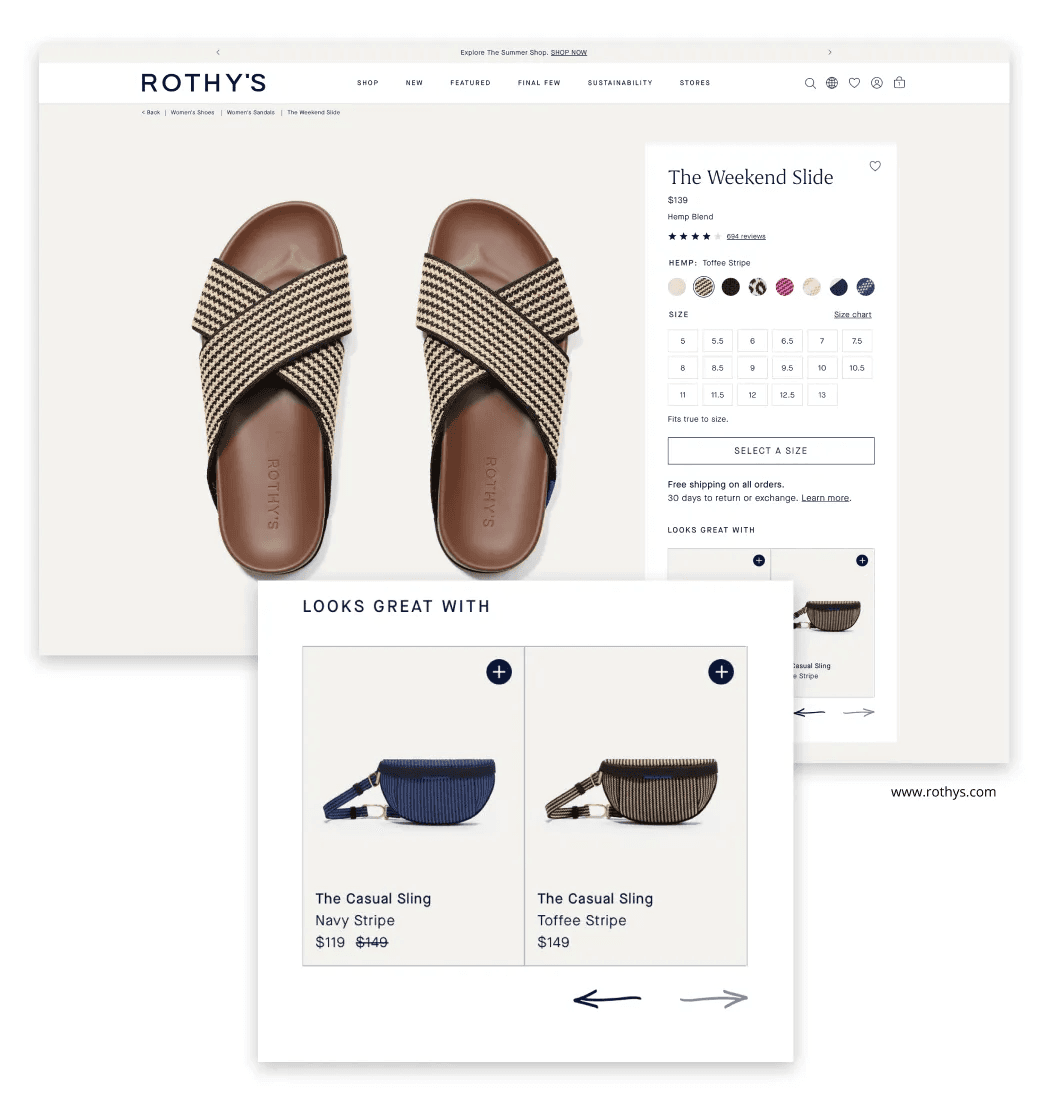Click small left arrow in product panel carousel
The image size is (1050, 1110).
809,713
